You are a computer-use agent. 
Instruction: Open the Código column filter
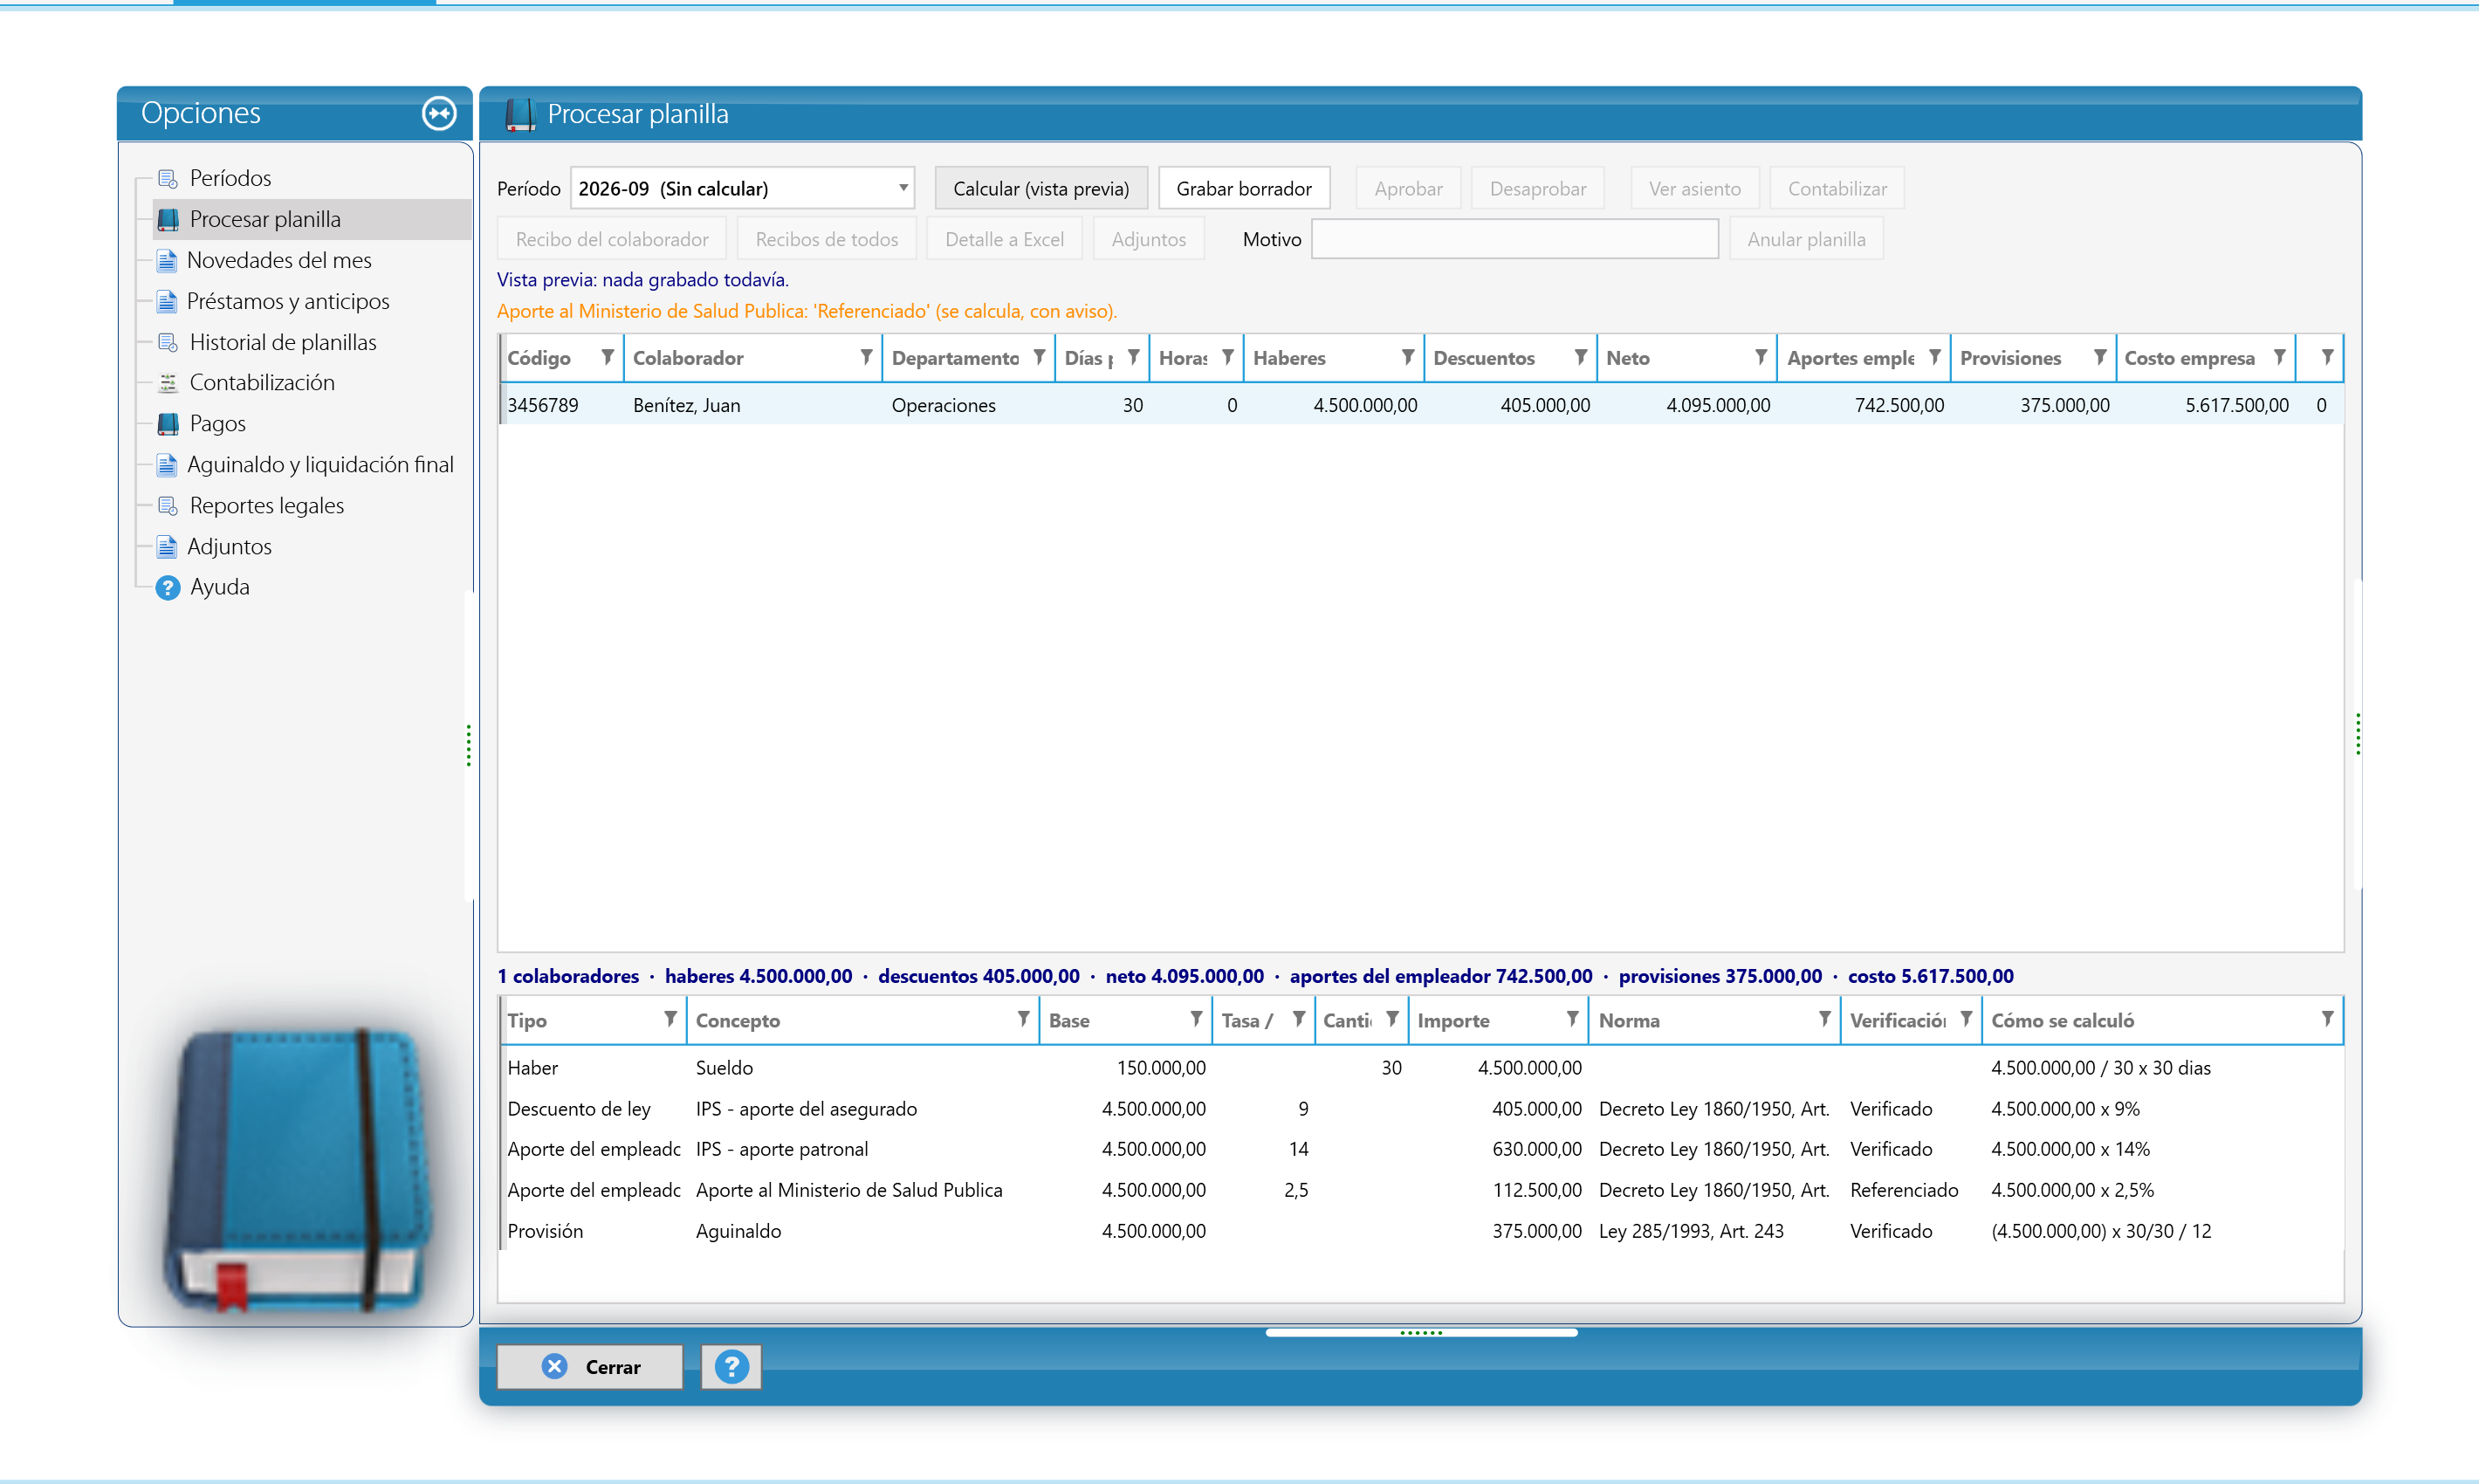tap(607, 357)
